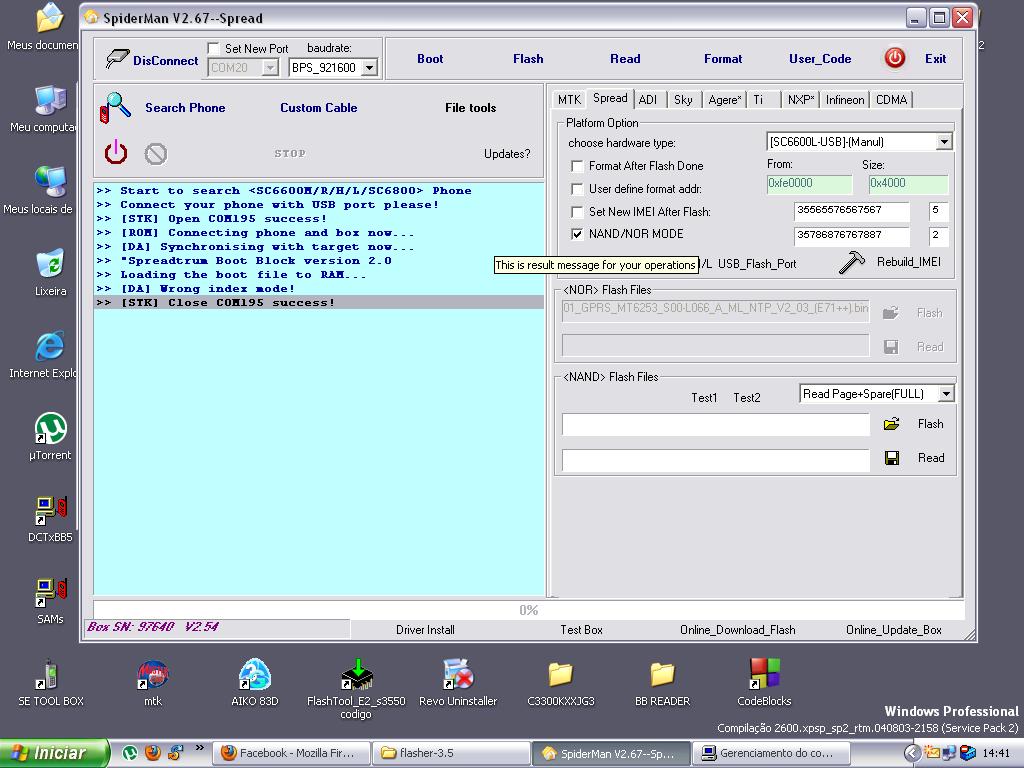Toggle User define format addr checkbox
Viewport: 1024px width, 768px height.
click(x=577, y=189)
